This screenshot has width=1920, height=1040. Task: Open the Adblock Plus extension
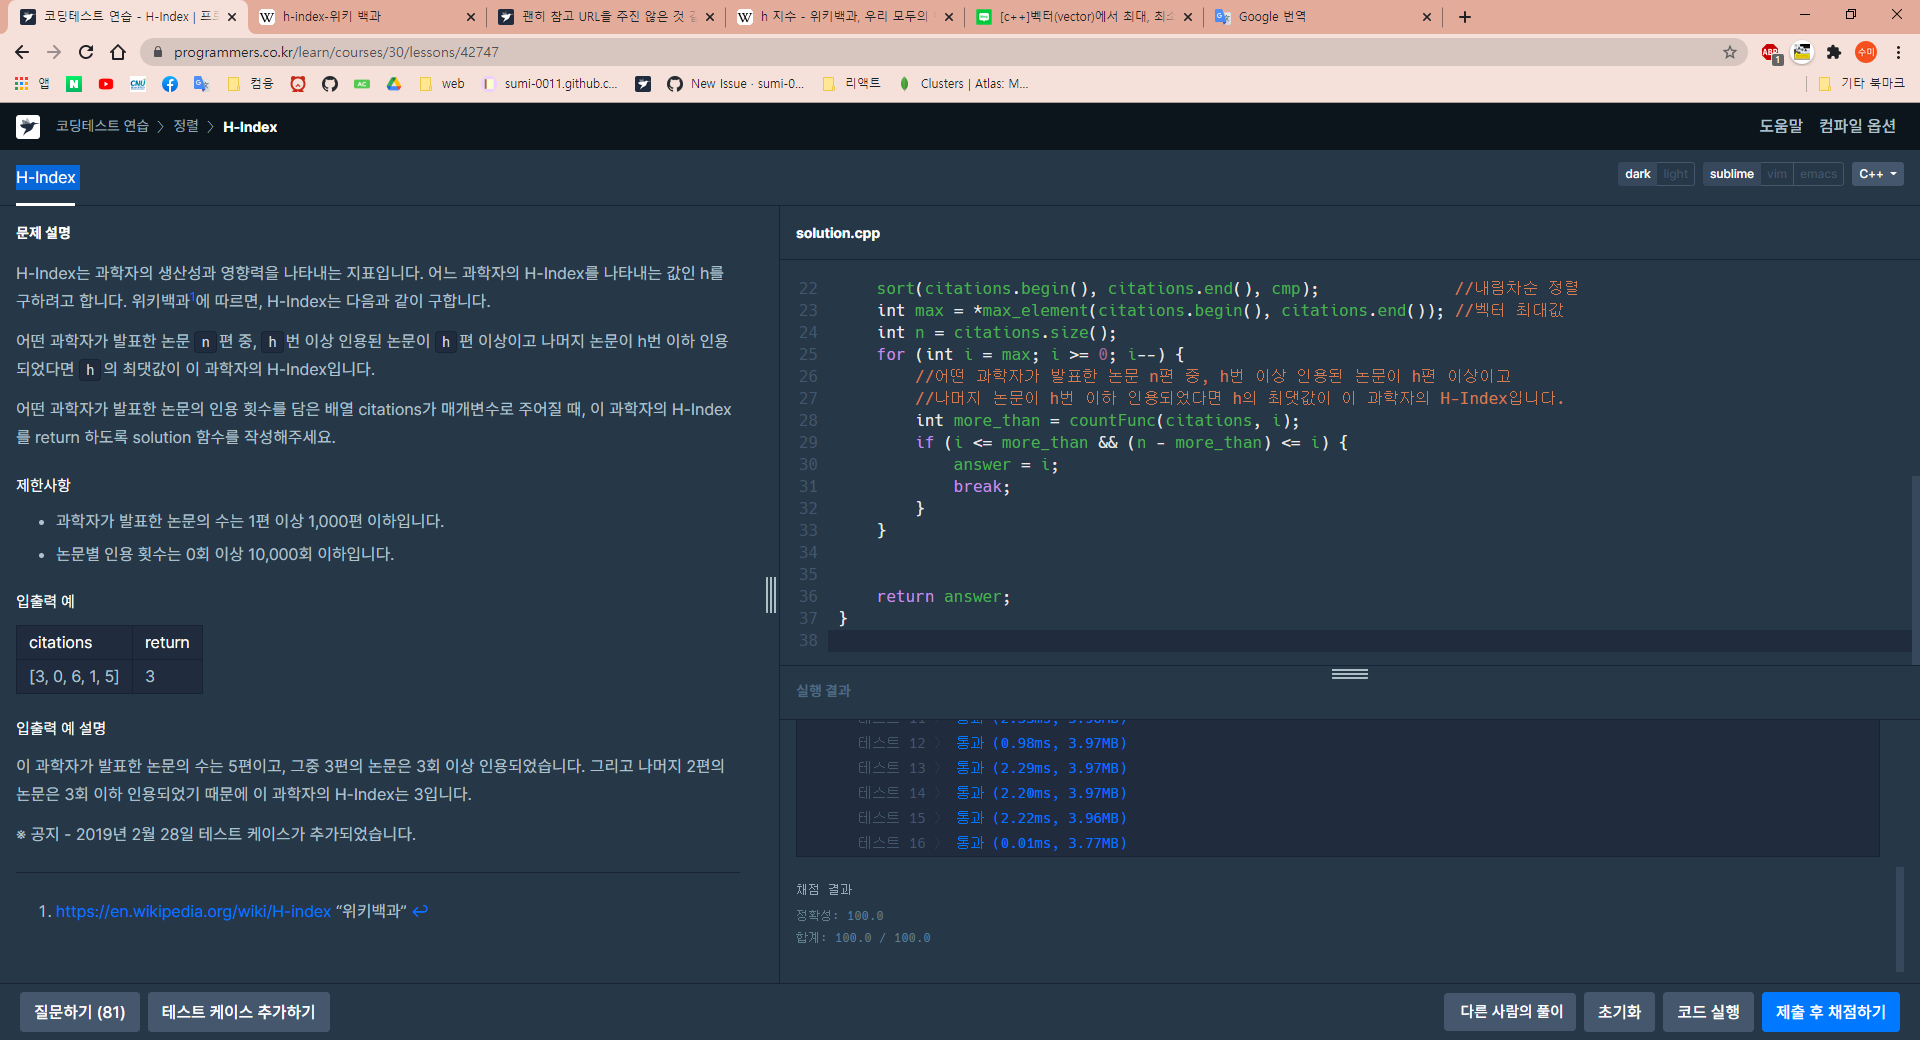(1770, 53)
